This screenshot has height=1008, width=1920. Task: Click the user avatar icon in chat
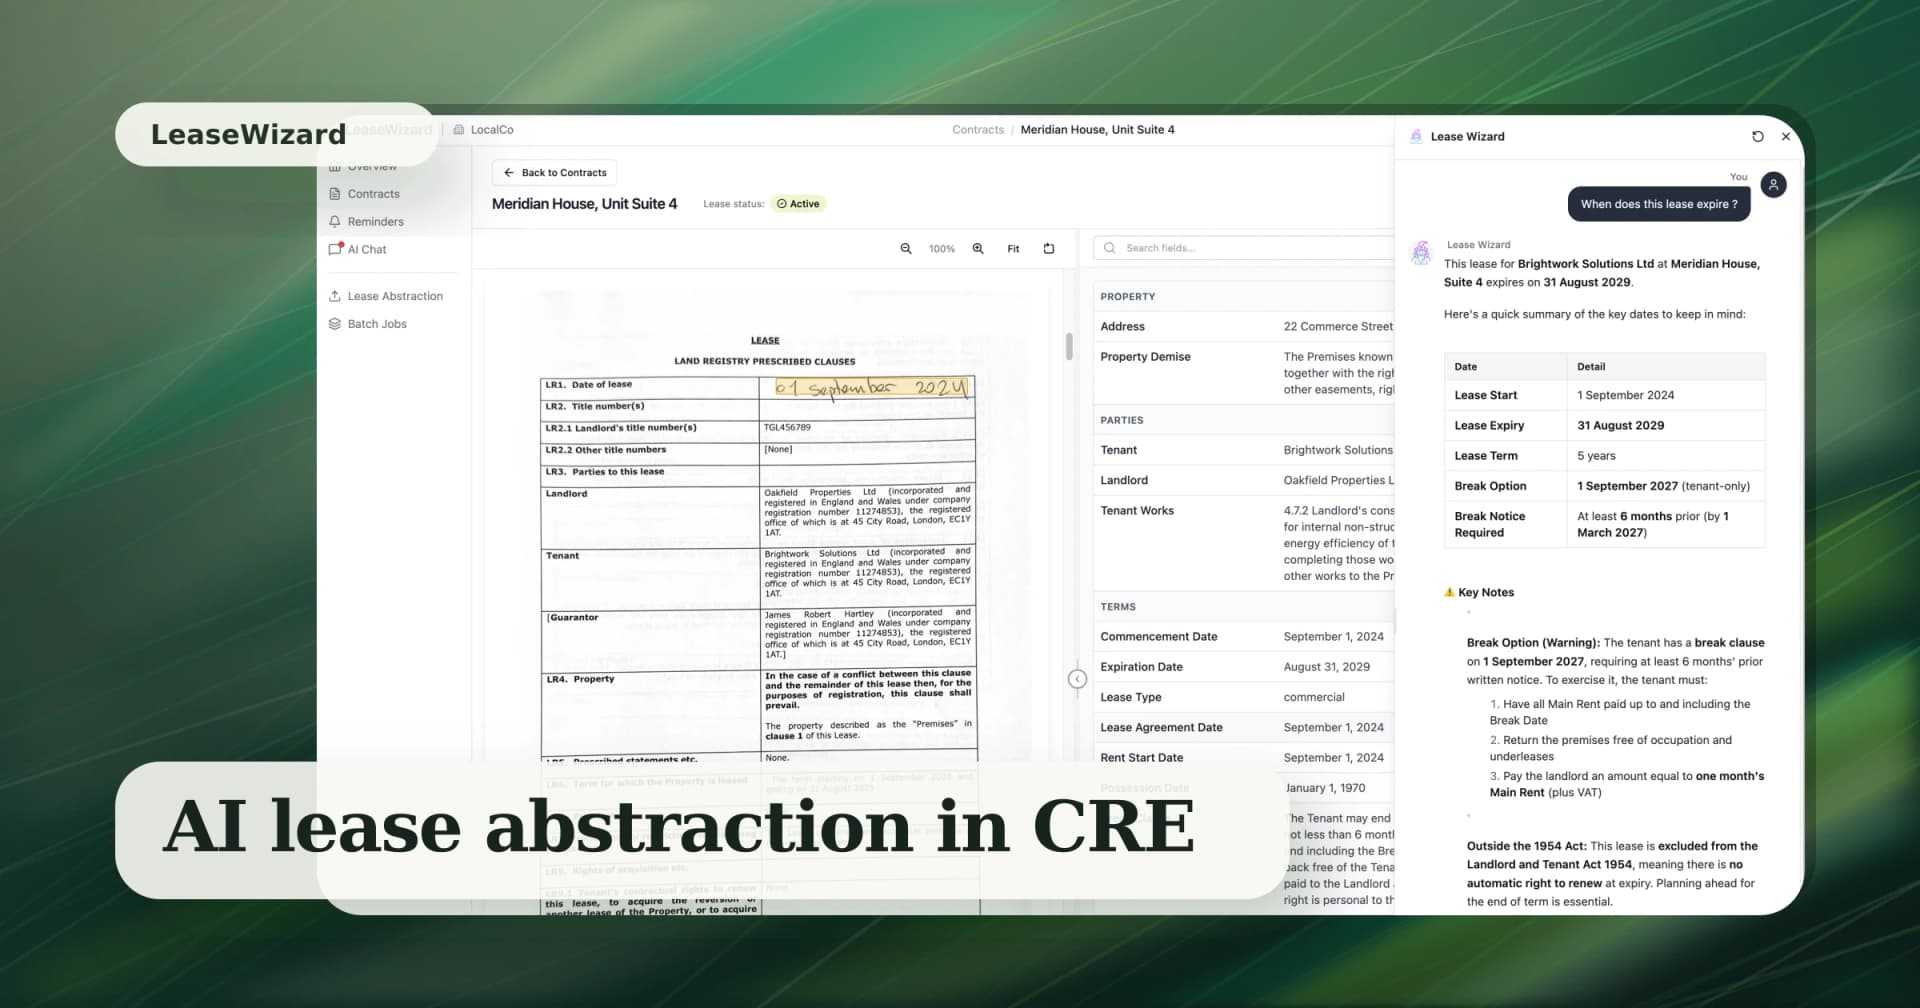[1773, 185]
